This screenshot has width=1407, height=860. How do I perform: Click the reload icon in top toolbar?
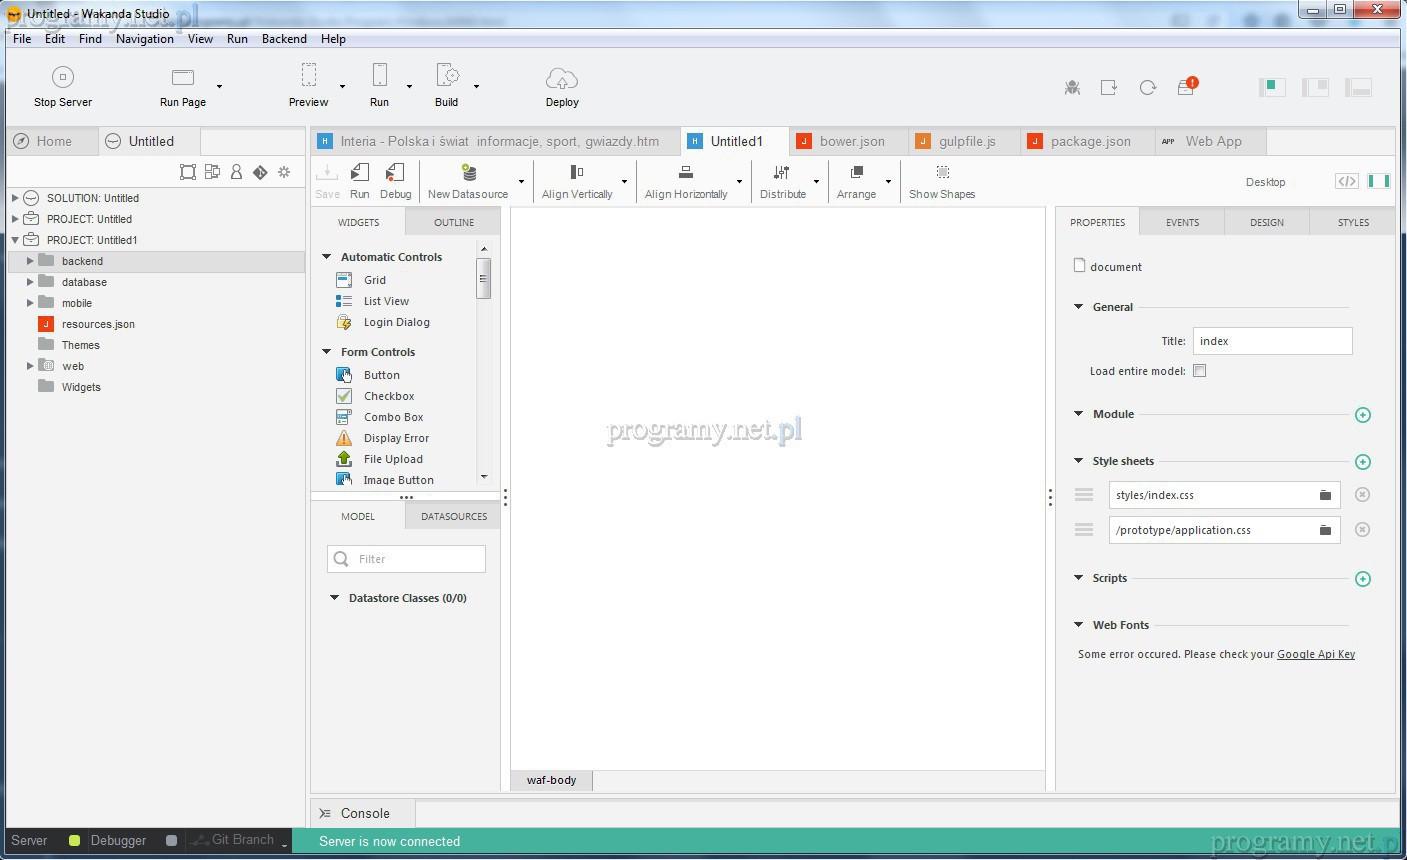[1147, 88]
